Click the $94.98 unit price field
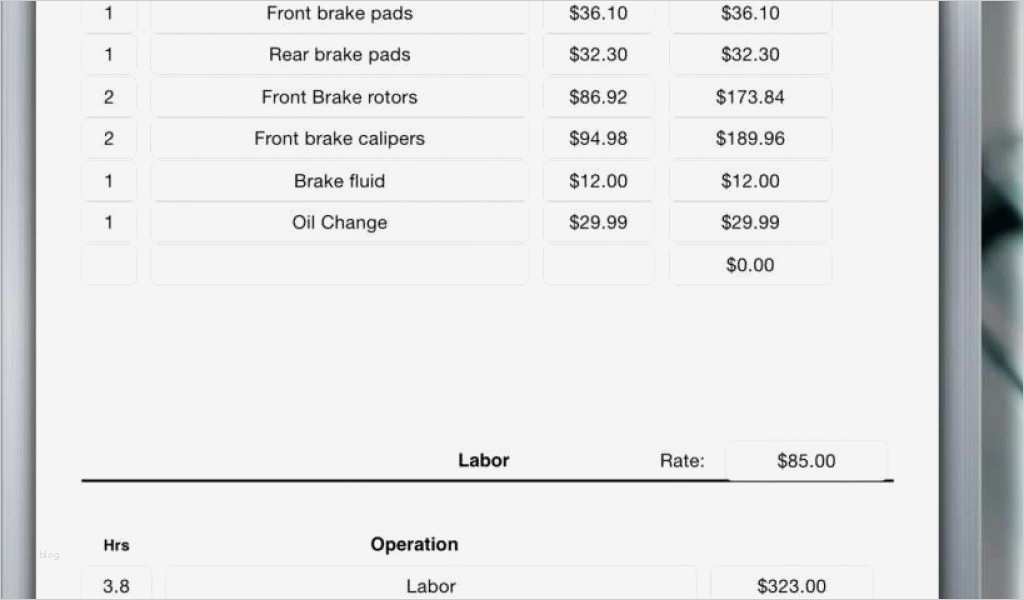 click(x=598, y=139)
